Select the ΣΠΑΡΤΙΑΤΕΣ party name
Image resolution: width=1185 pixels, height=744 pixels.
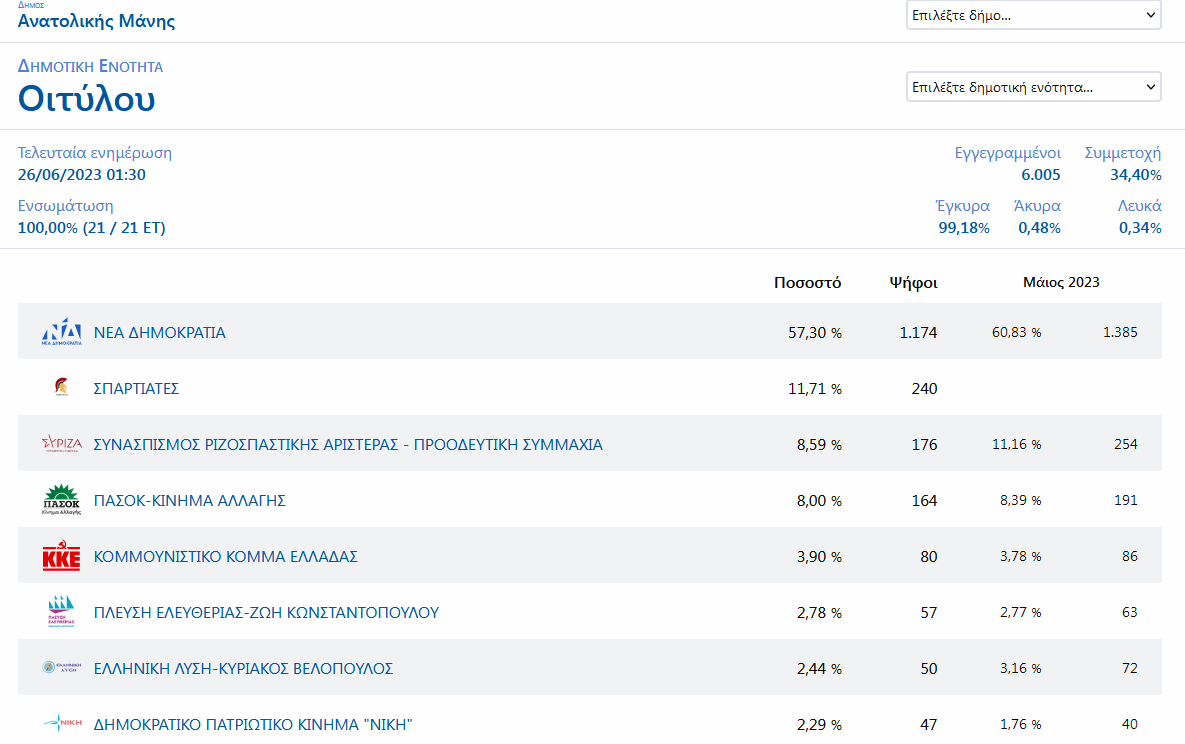point(136,389)
